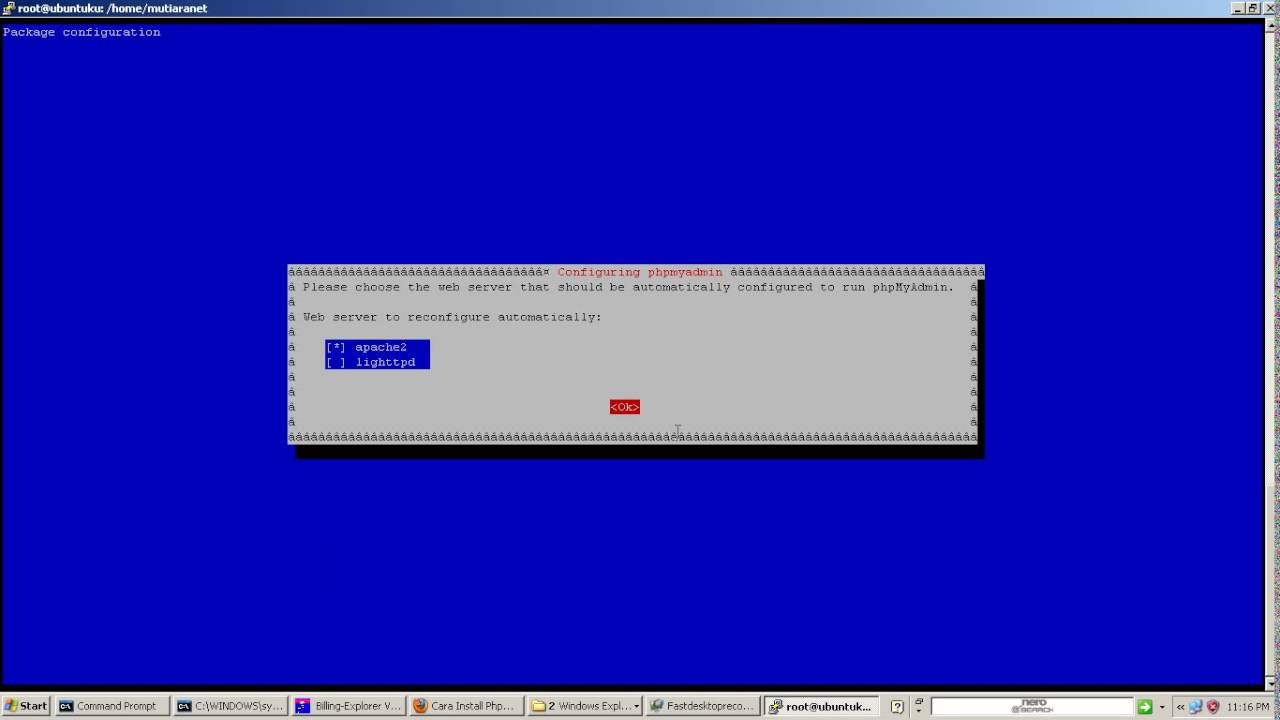The image size is (1280, 720).
Task: Select root@ubuntuk PuTTY taskbar button
Action: pyautogui.click(x=820, y=706)
